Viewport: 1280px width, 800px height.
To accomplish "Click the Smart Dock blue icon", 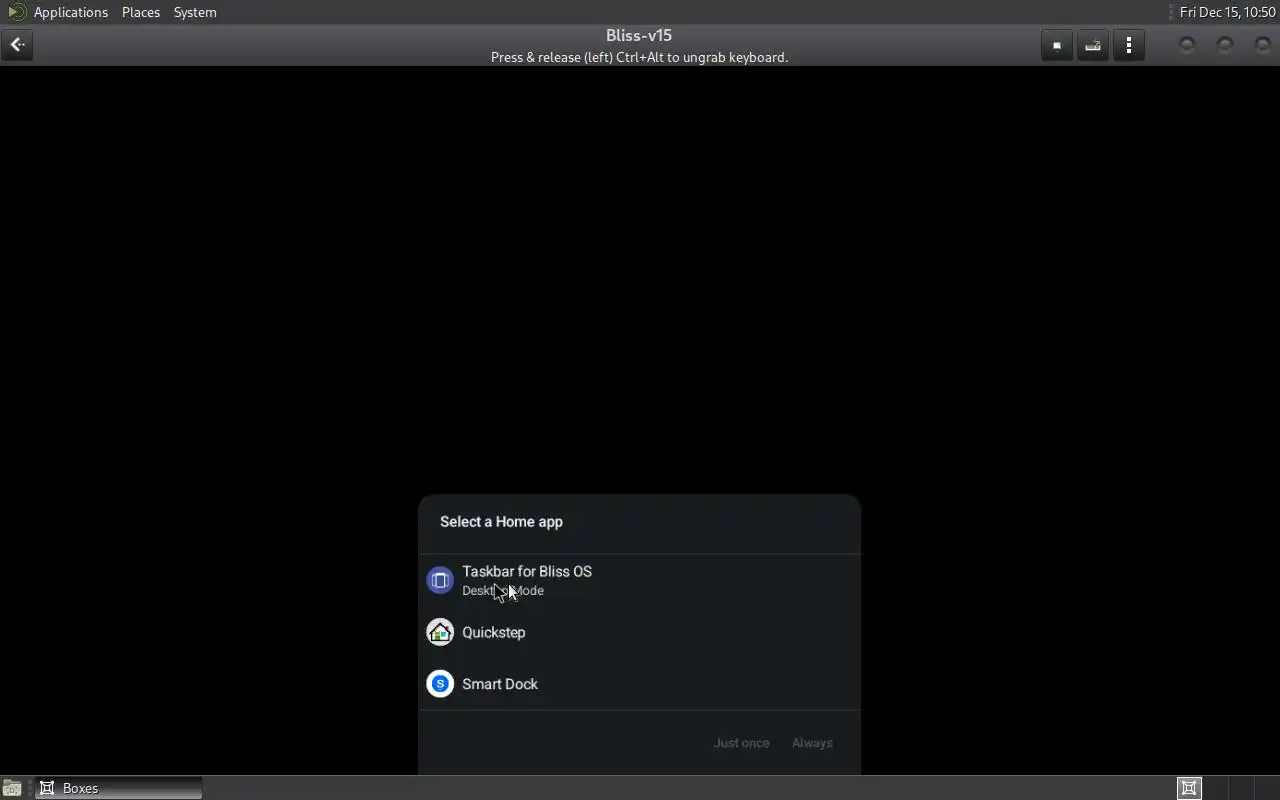I will pos(440,684).
